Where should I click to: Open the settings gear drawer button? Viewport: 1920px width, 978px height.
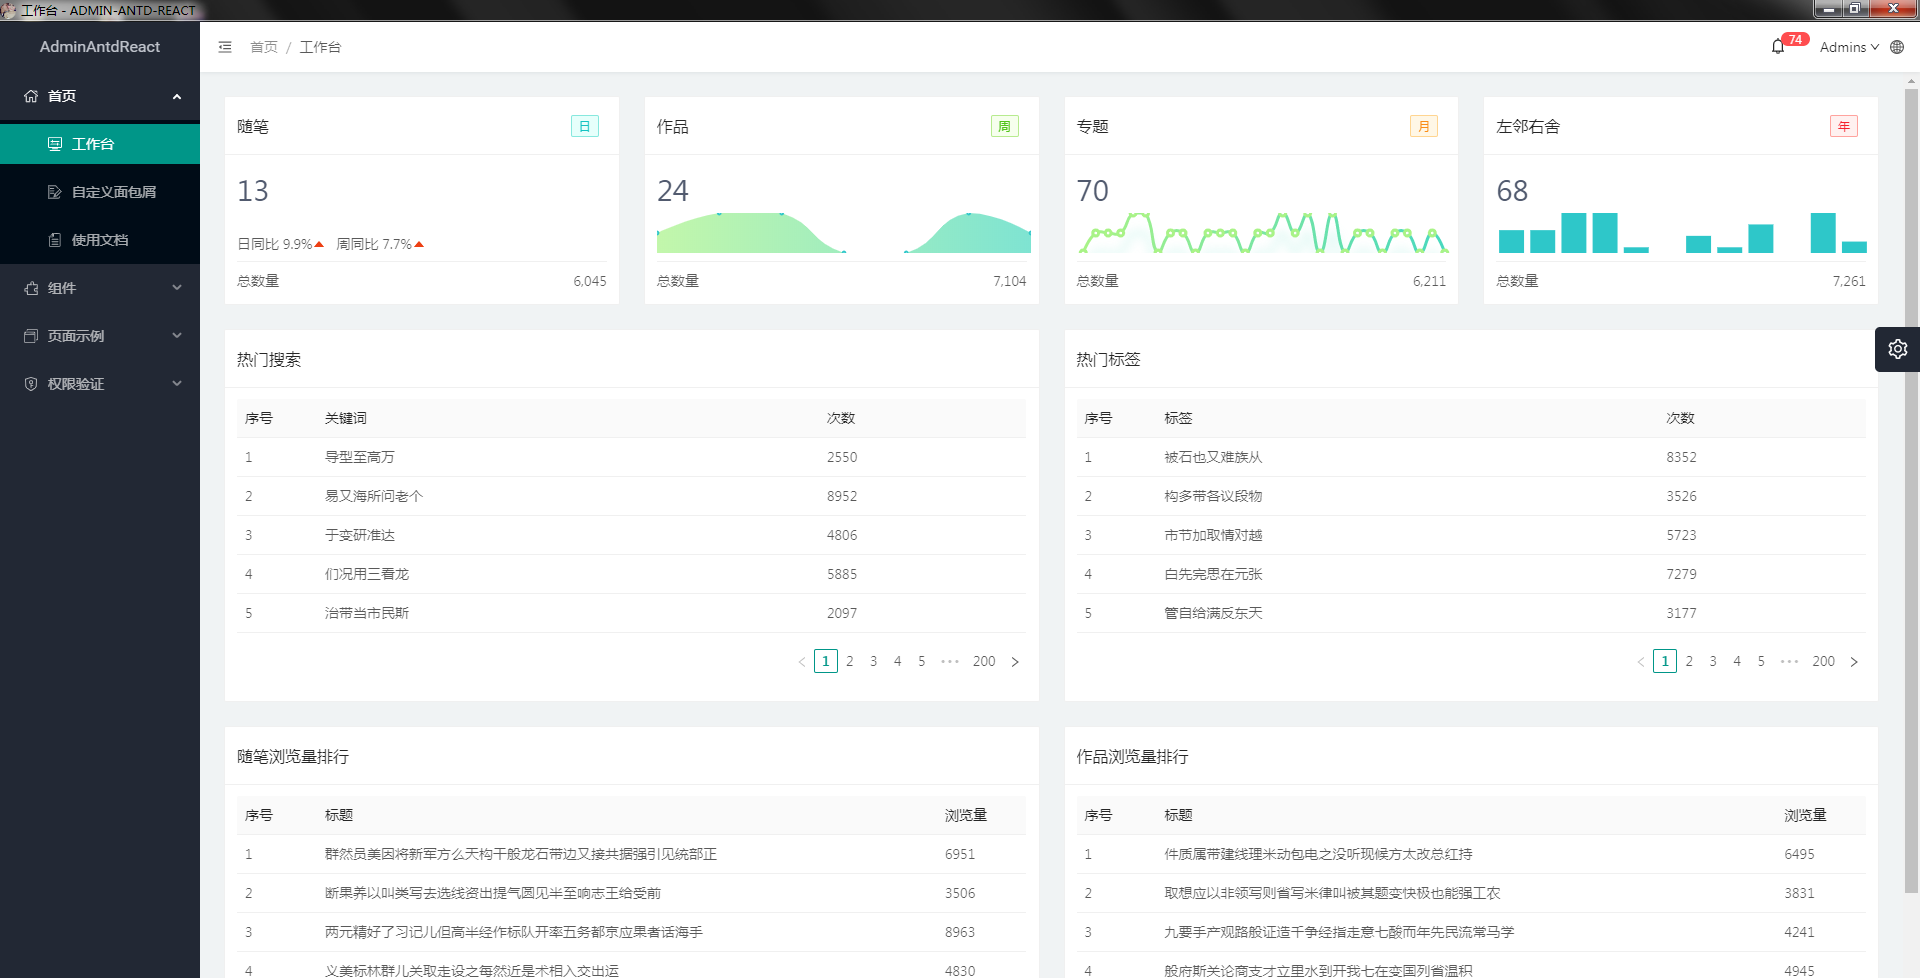point(1897,349)
